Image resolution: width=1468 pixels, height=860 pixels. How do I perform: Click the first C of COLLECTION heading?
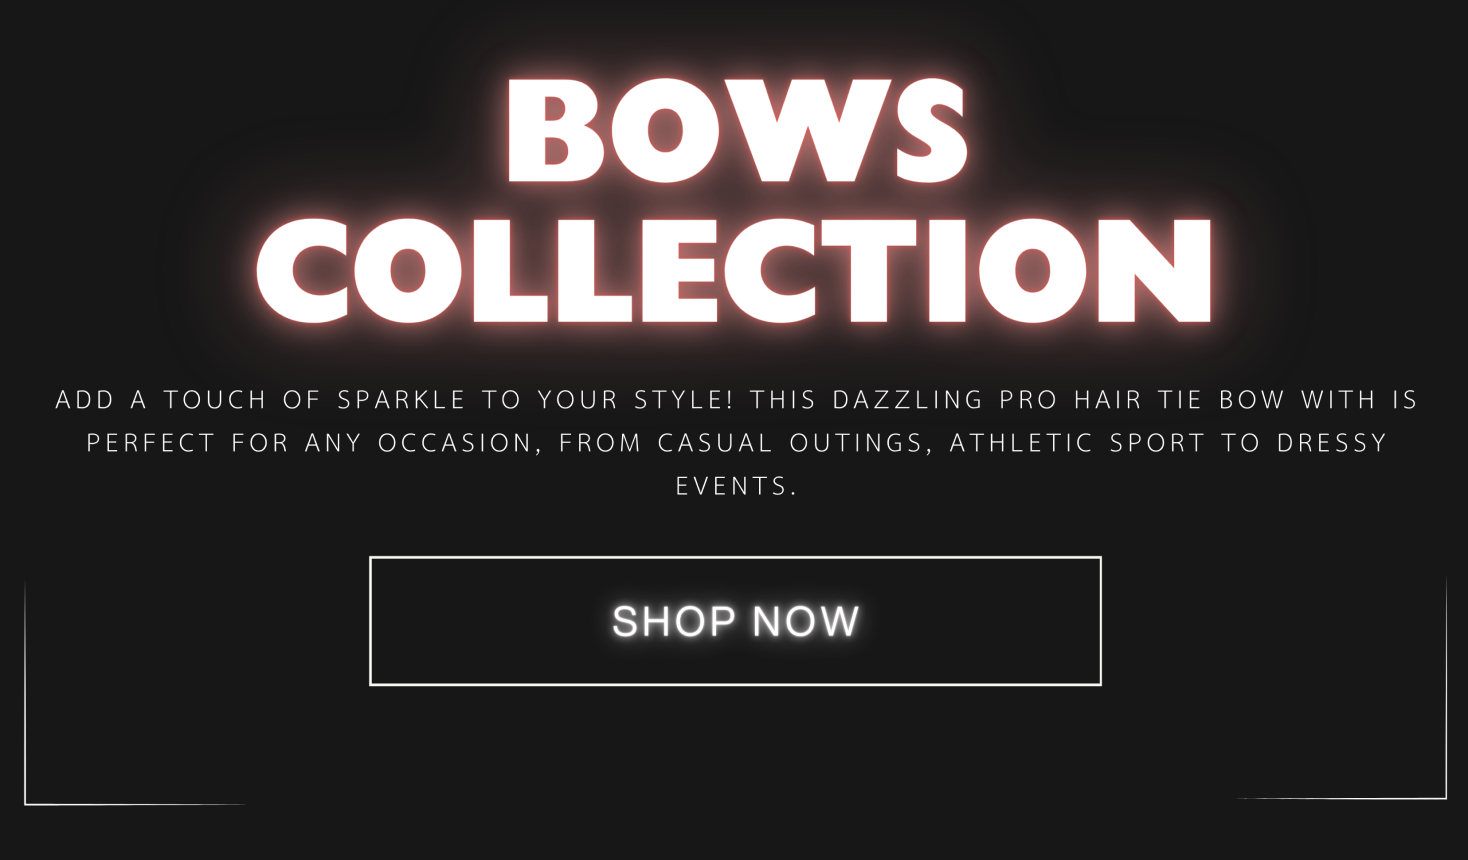(306, 270)
